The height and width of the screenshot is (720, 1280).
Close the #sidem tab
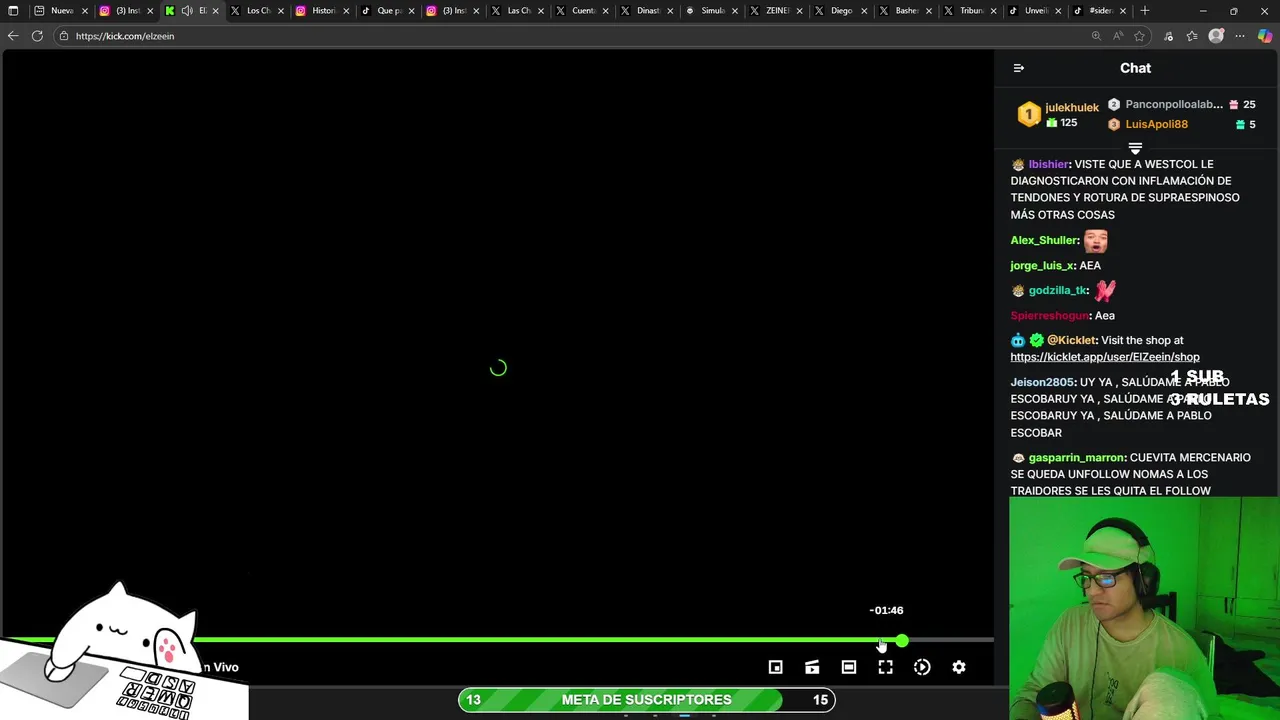pyautogui.click(x=1123, y=11)
